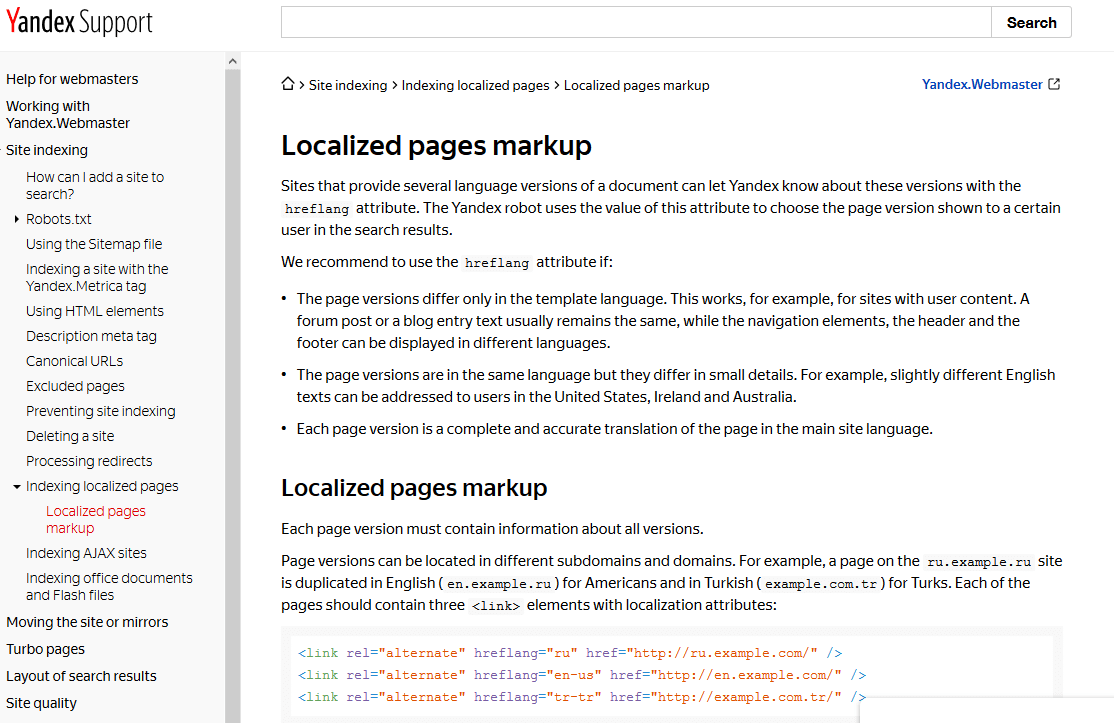Click the home icon in the breadcrumb
The width and height of the screenshot is (1114, 723).
coord(288,84)
